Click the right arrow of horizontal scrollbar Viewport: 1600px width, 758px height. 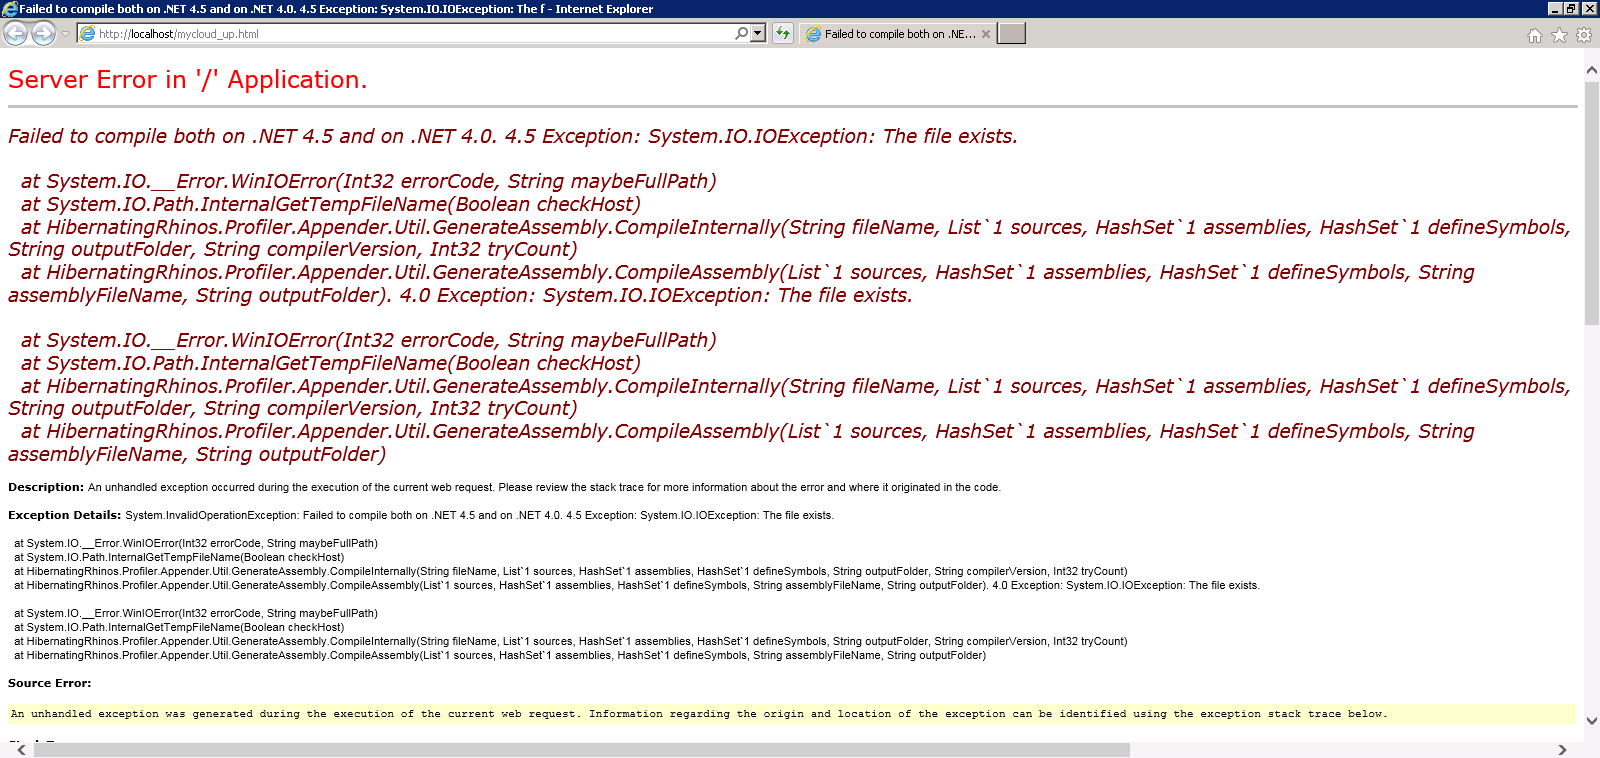click(1563, 750)
